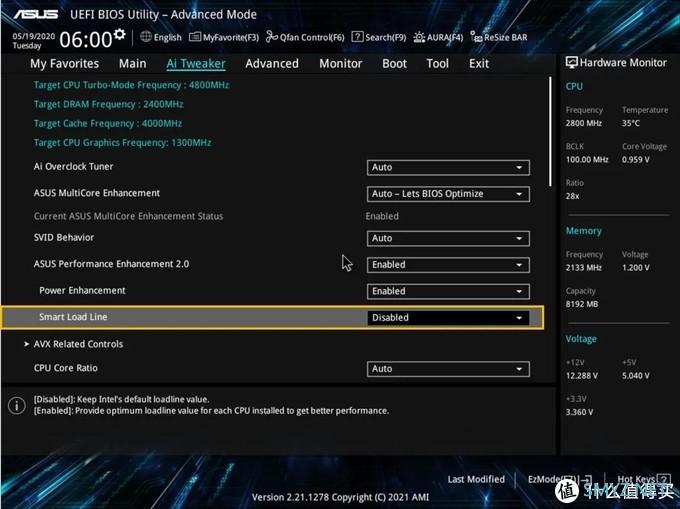Screen dimensions: 680x509
Task: Open Hot Keys help
Action: [644, 480]
